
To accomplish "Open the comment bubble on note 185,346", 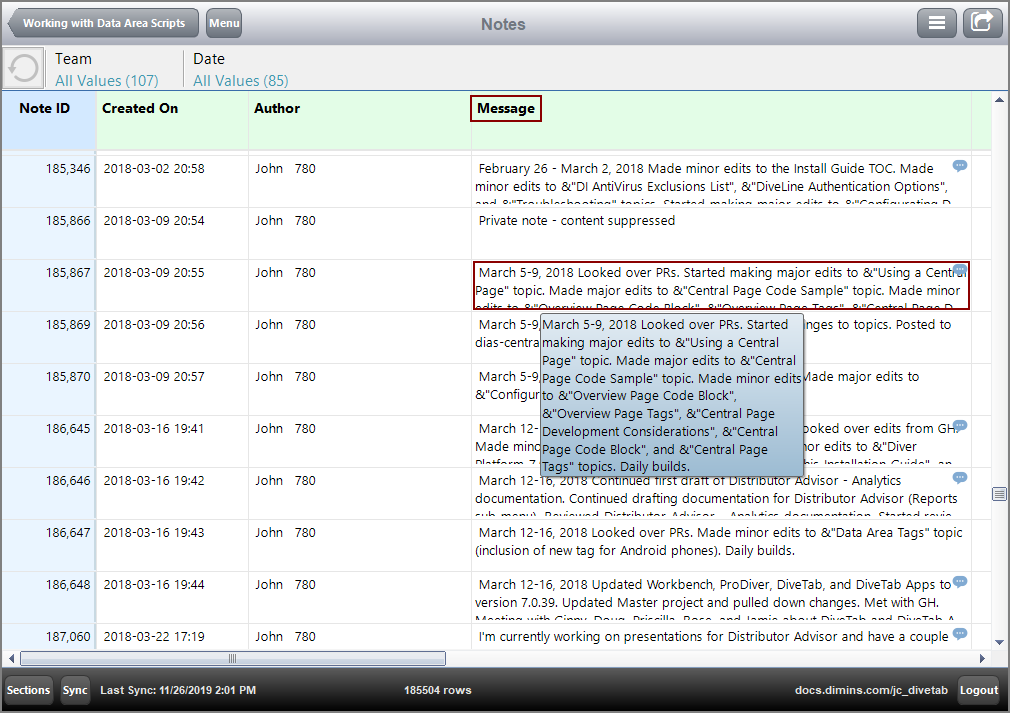I will (x=959, y=166).
